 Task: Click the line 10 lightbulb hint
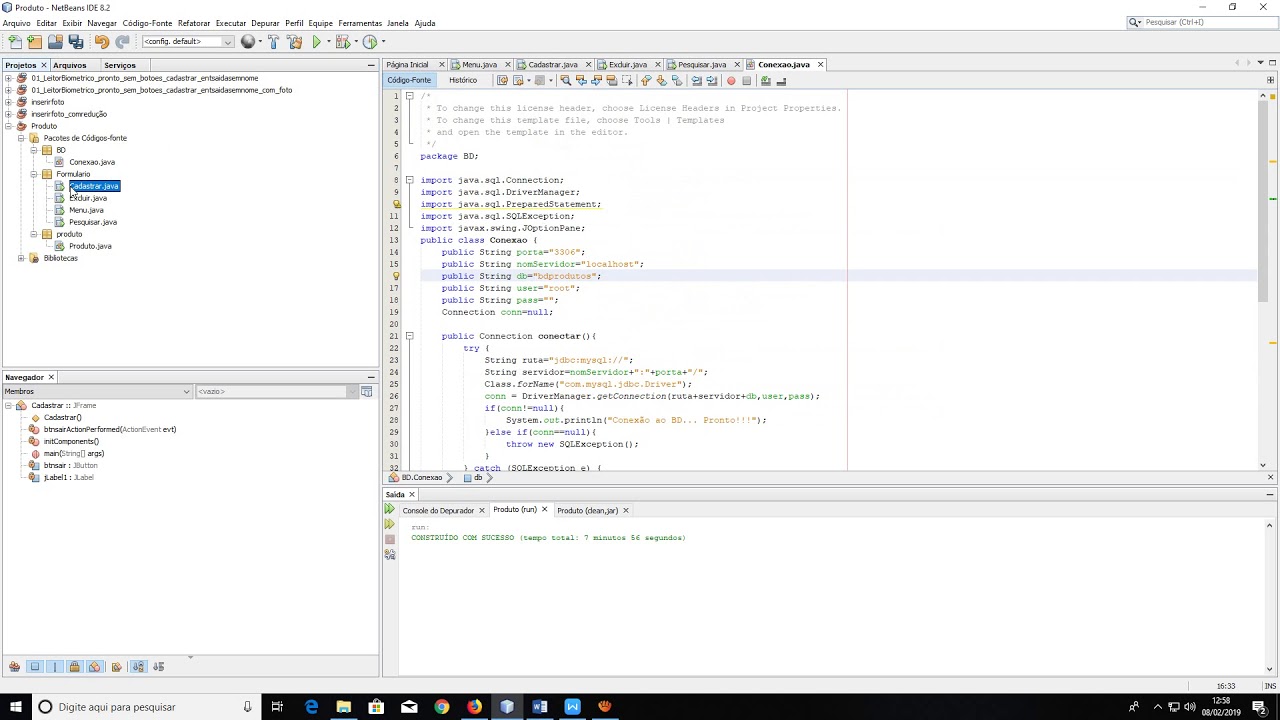click(x=396, y=204)
